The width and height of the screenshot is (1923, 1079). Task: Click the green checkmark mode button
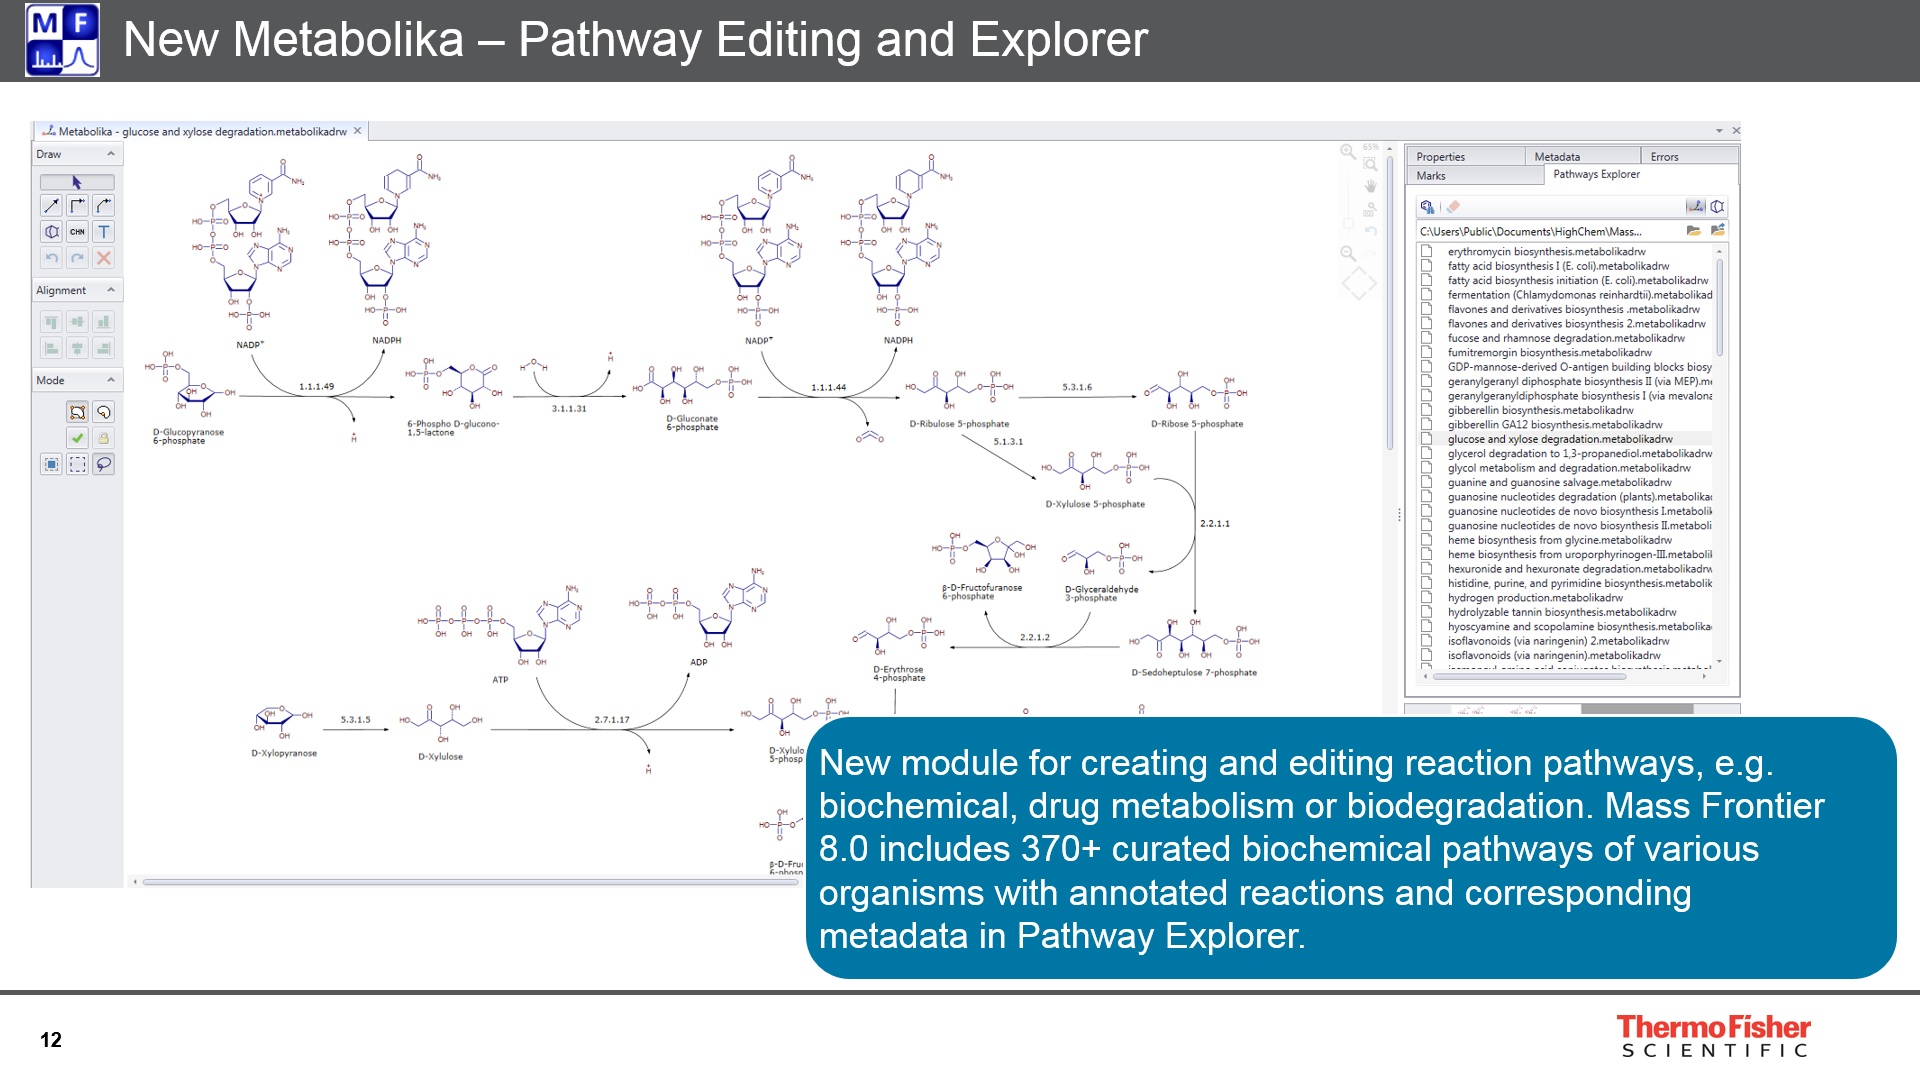click(x=77, y=438)
